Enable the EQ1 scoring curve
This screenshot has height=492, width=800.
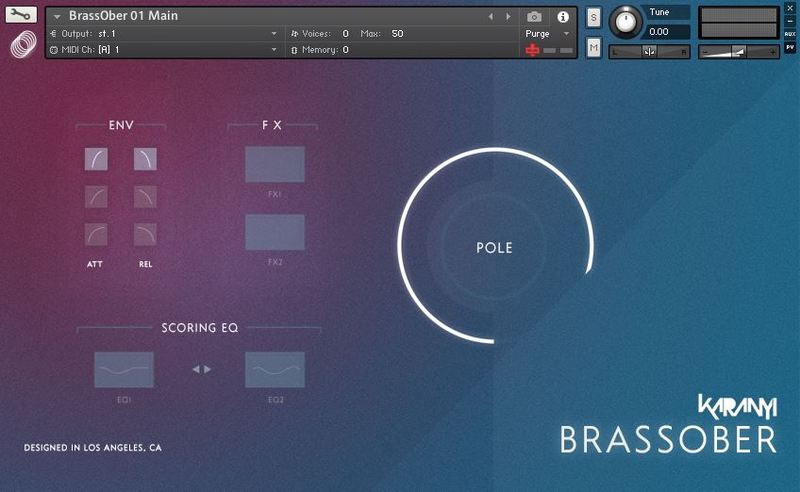pos(124,370)
